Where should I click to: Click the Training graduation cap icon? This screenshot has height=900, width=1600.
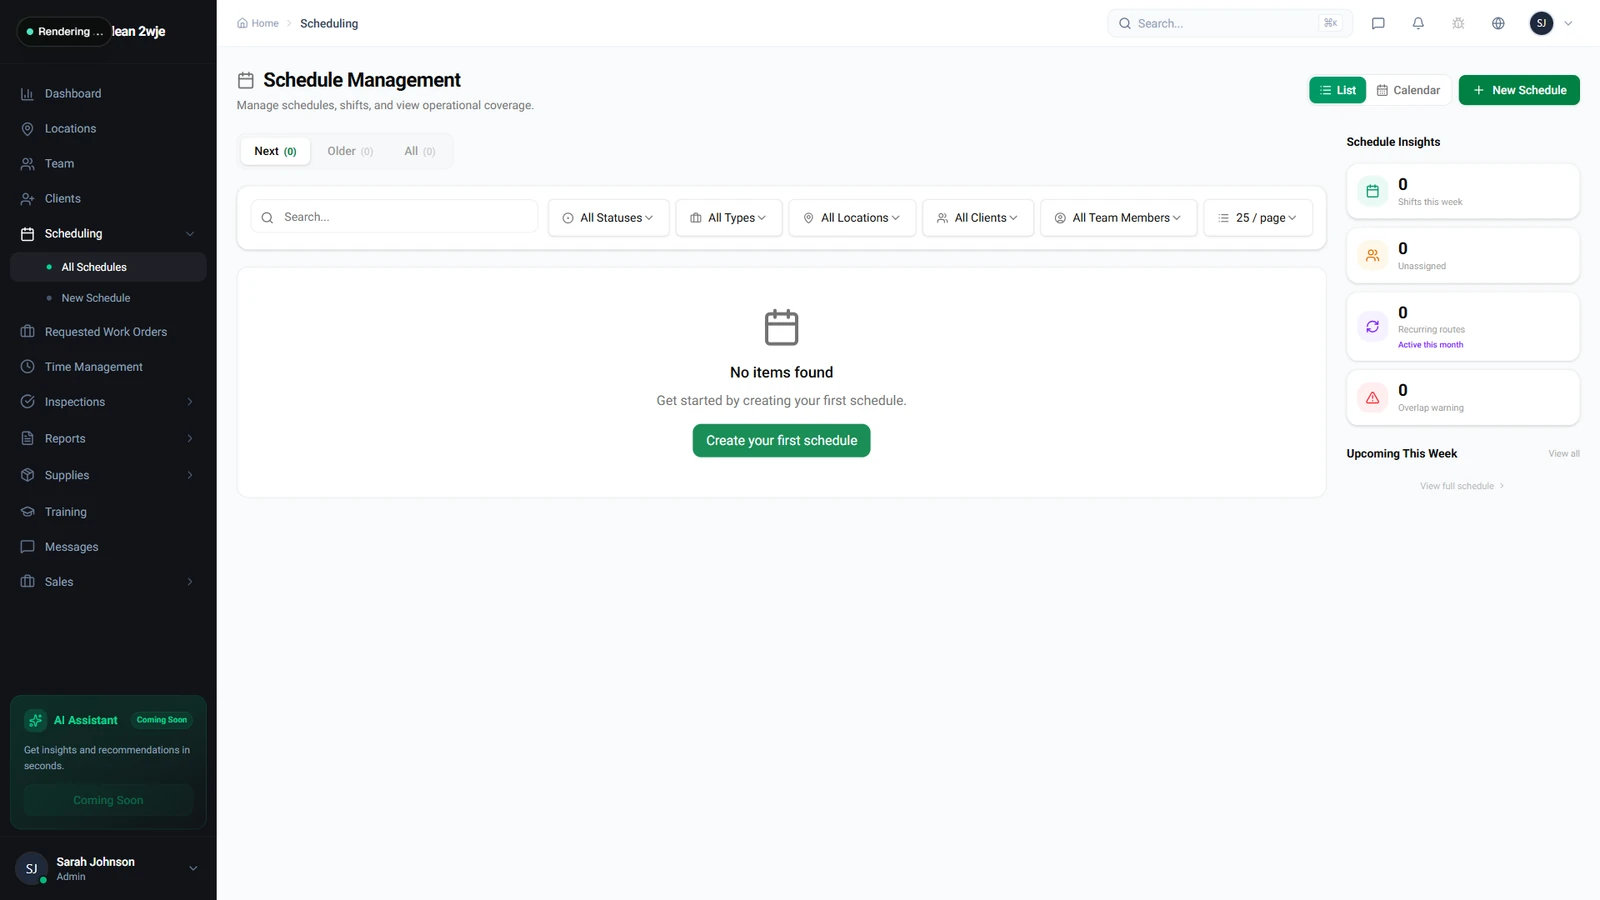[x=27, y=512]
